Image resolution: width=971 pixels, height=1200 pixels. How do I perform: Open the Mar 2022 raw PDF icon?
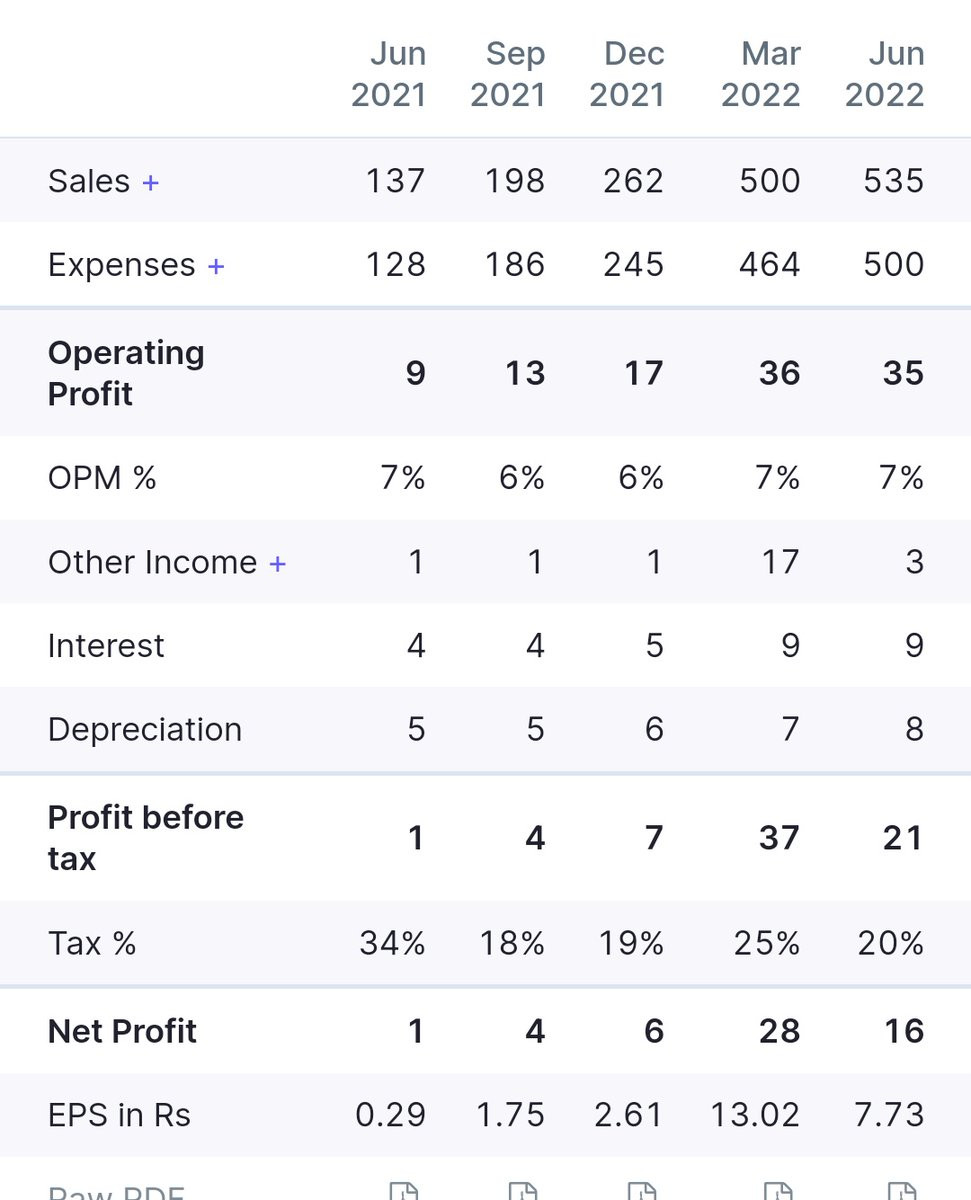coord(777,1190)
